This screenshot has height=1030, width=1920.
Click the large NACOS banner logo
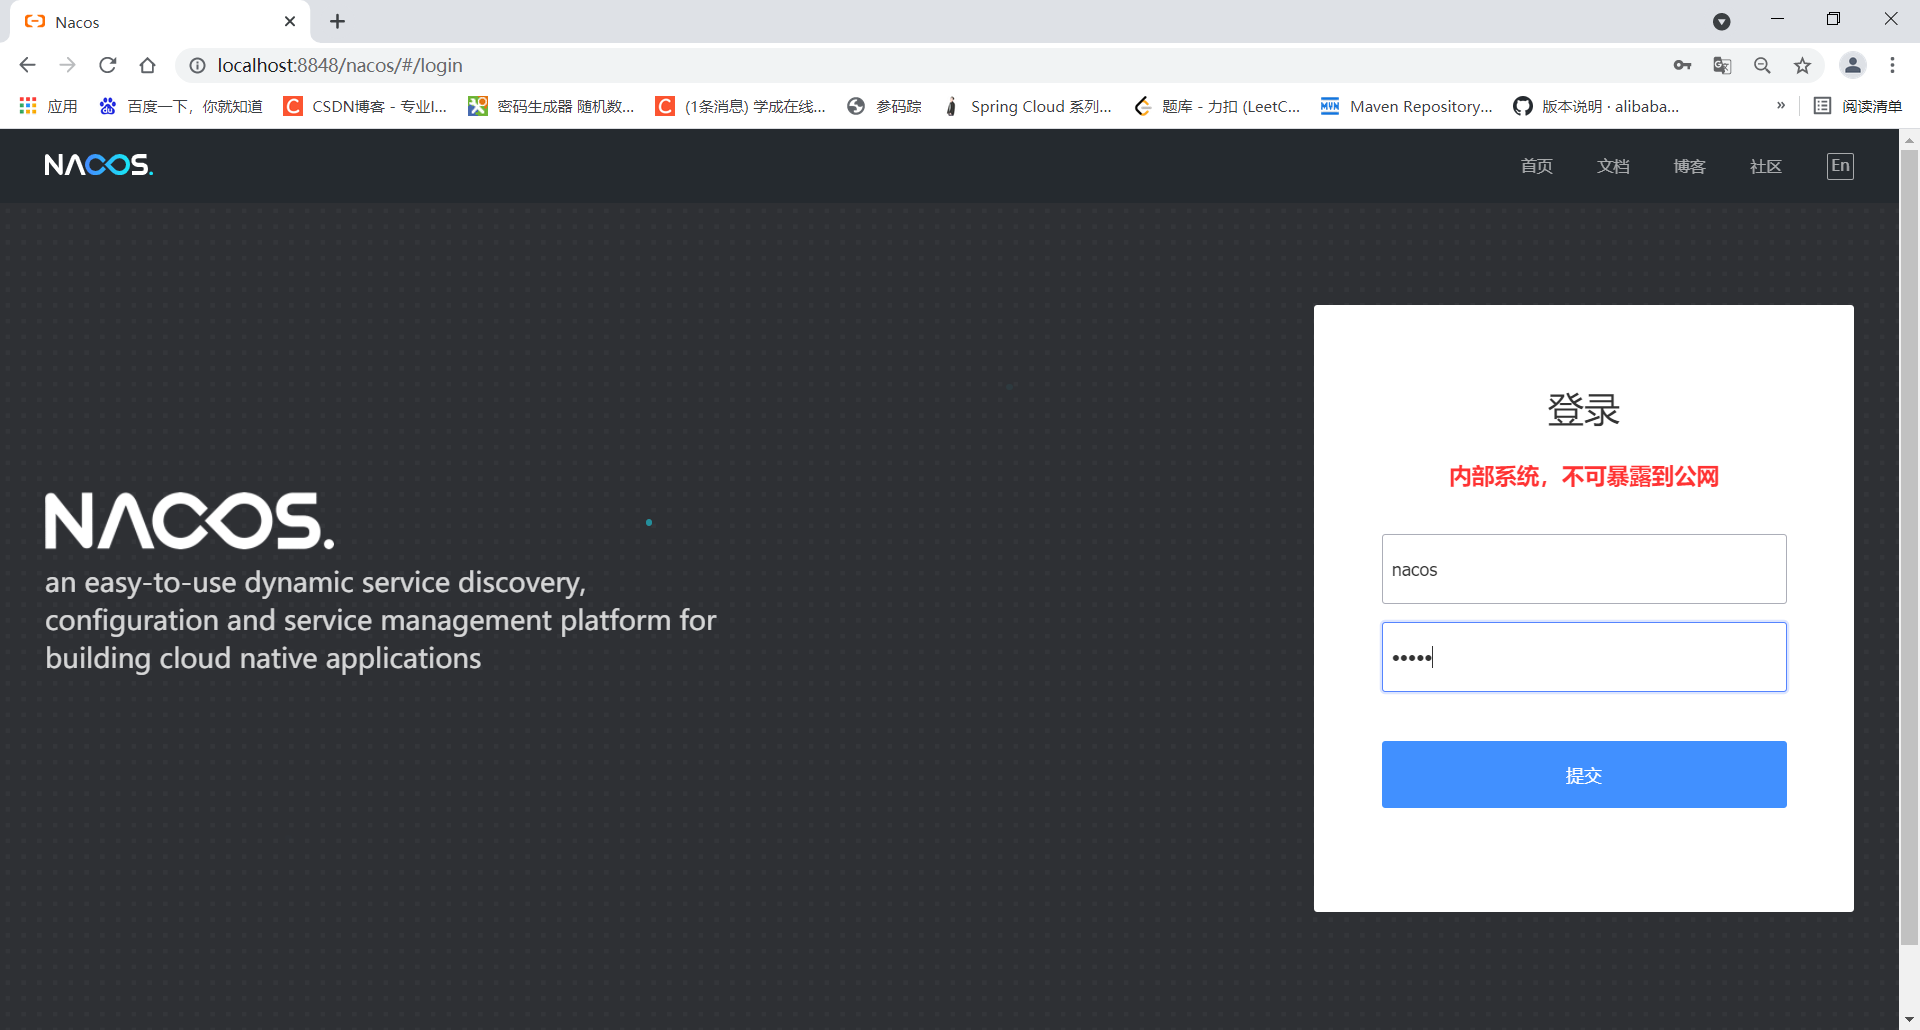(x=190, y=520)
